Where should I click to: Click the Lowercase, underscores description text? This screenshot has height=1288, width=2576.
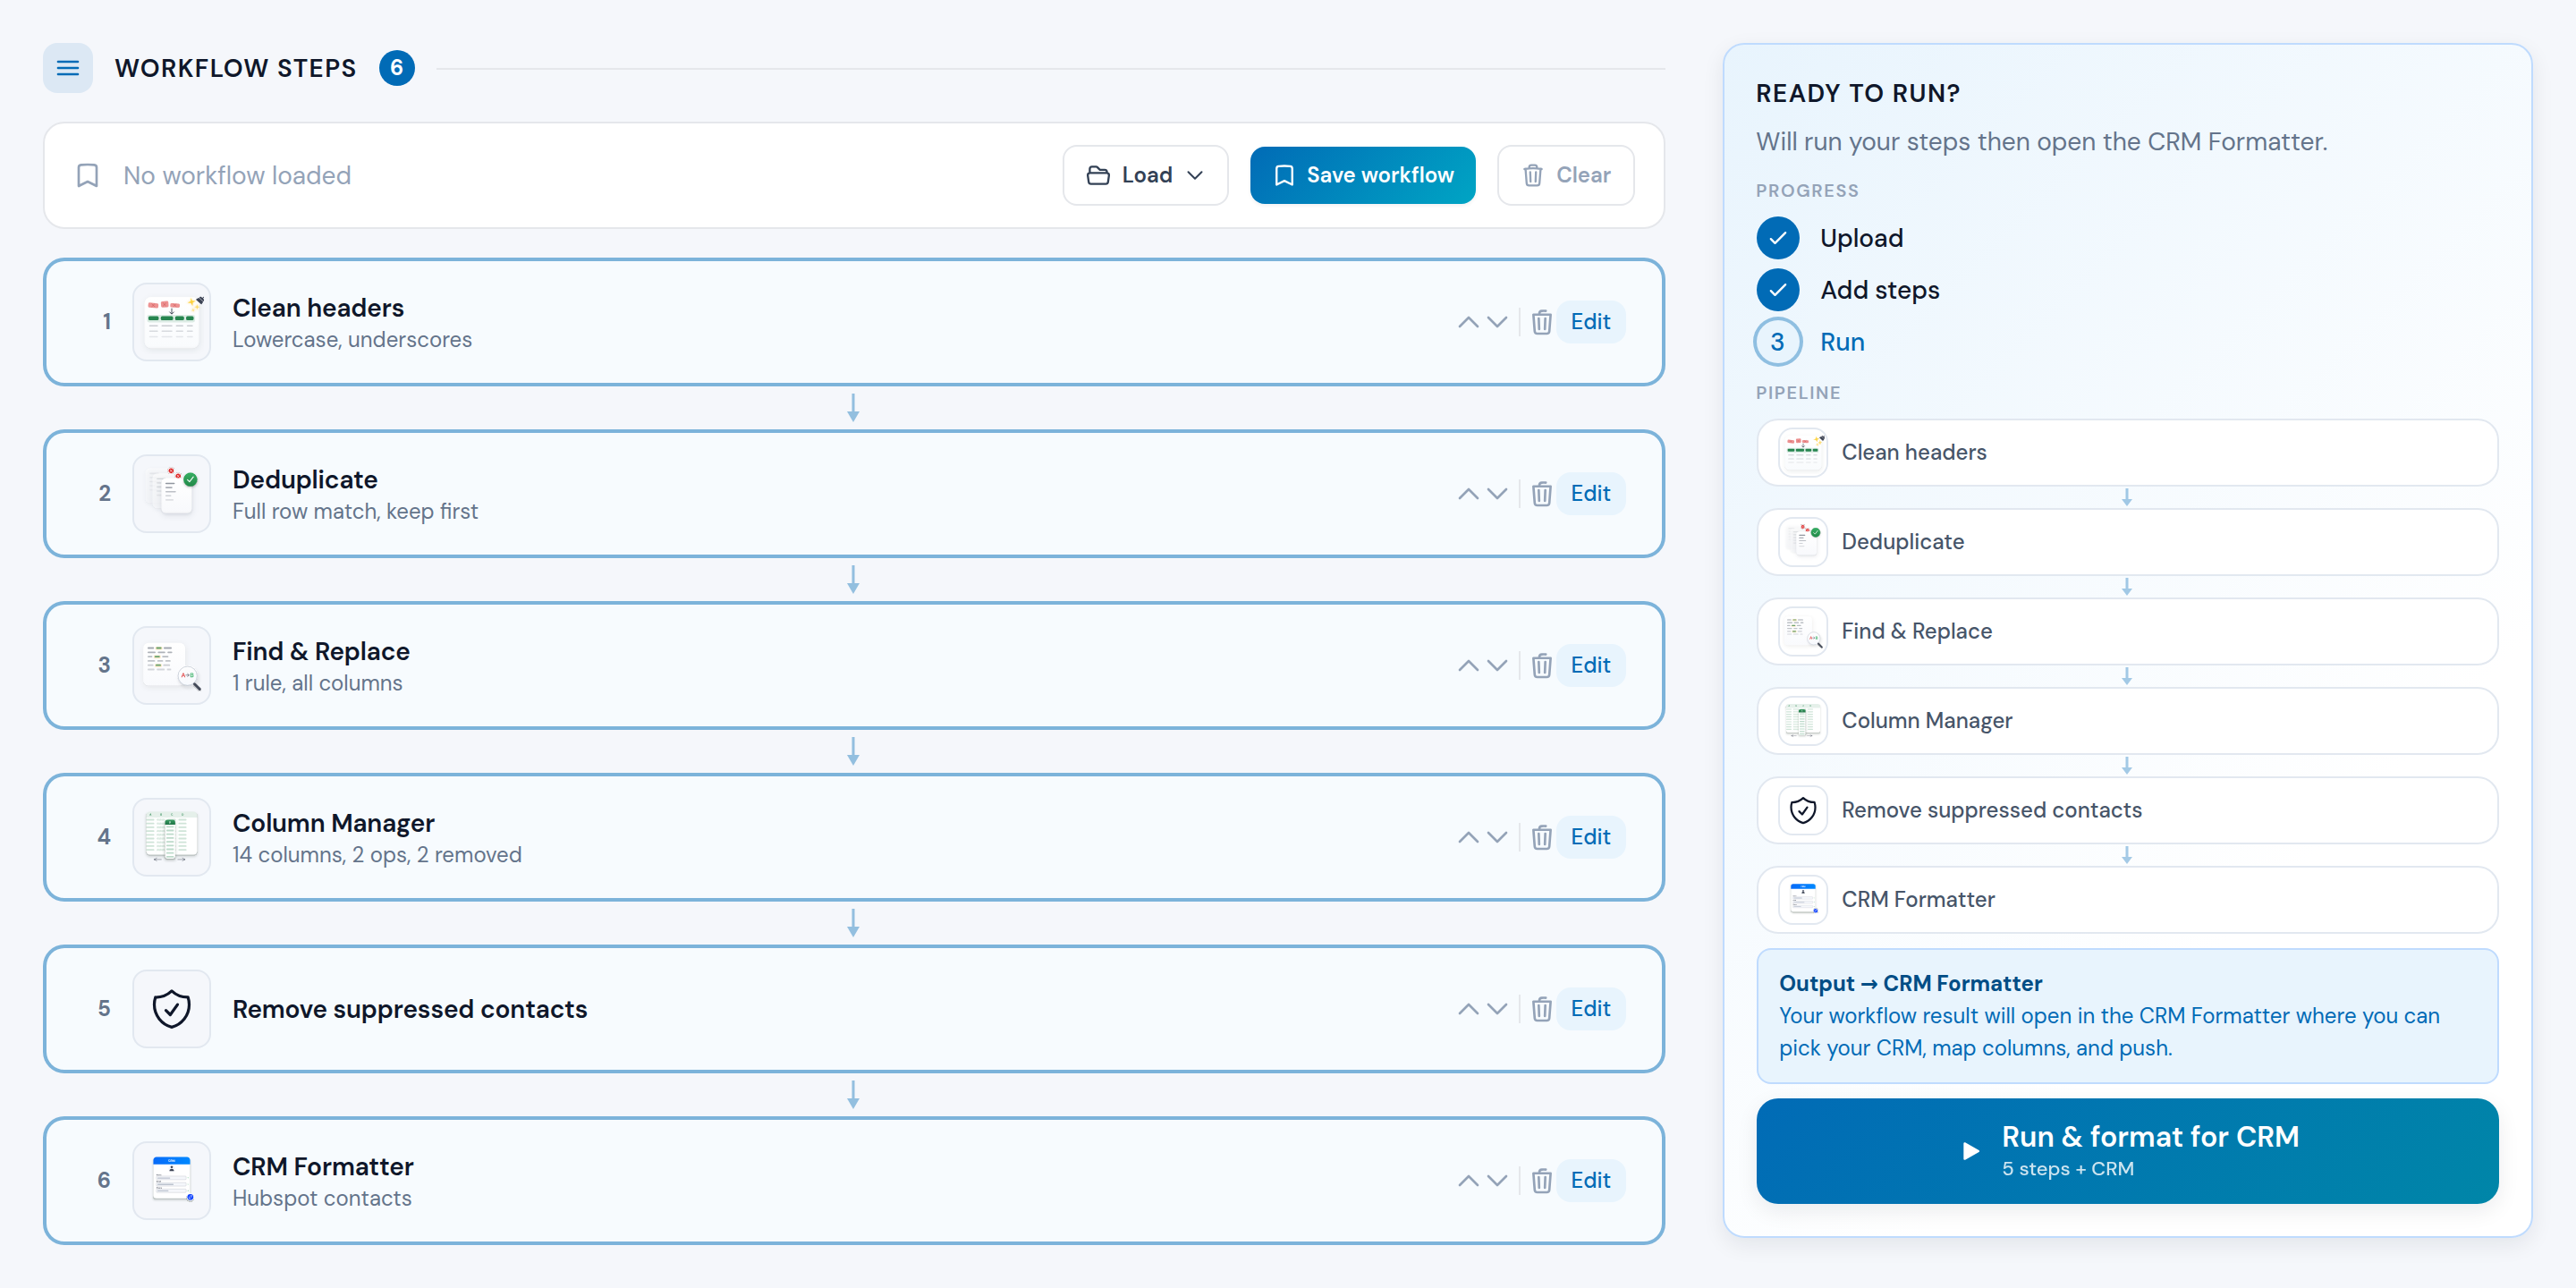352,340
